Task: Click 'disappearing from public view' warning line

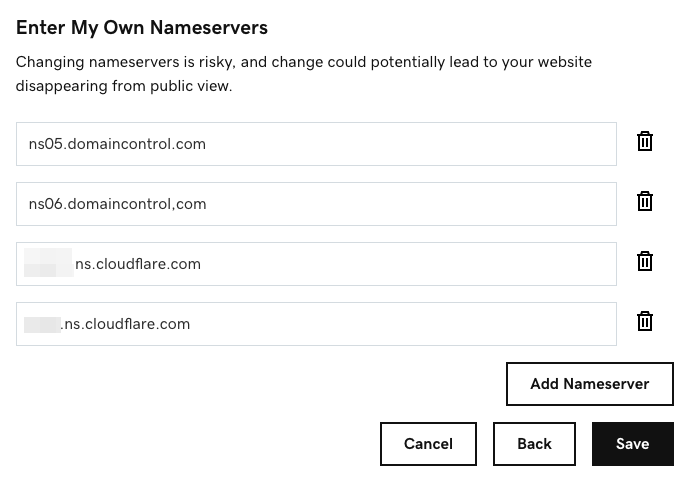Action: point(124,86)
